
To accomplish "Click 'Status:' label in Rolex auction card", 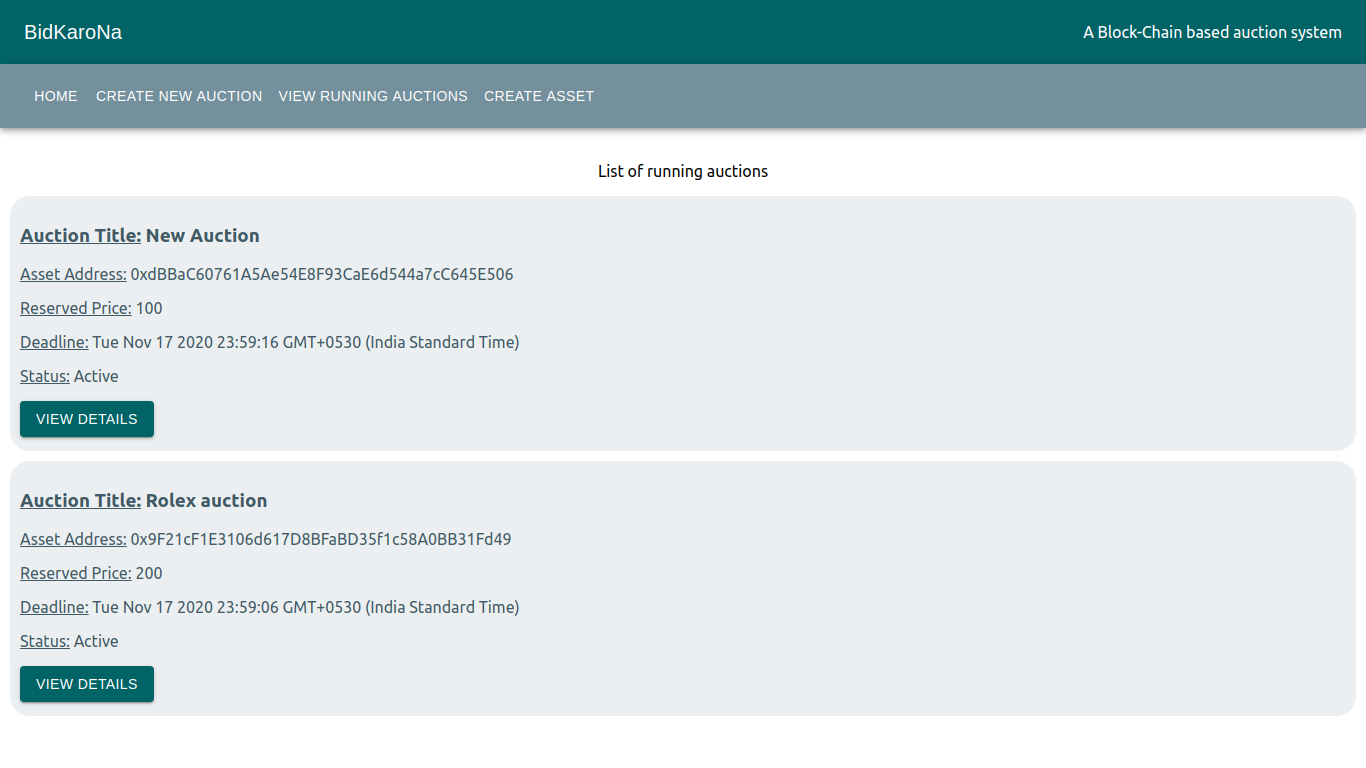I will [x=45, y=641].
